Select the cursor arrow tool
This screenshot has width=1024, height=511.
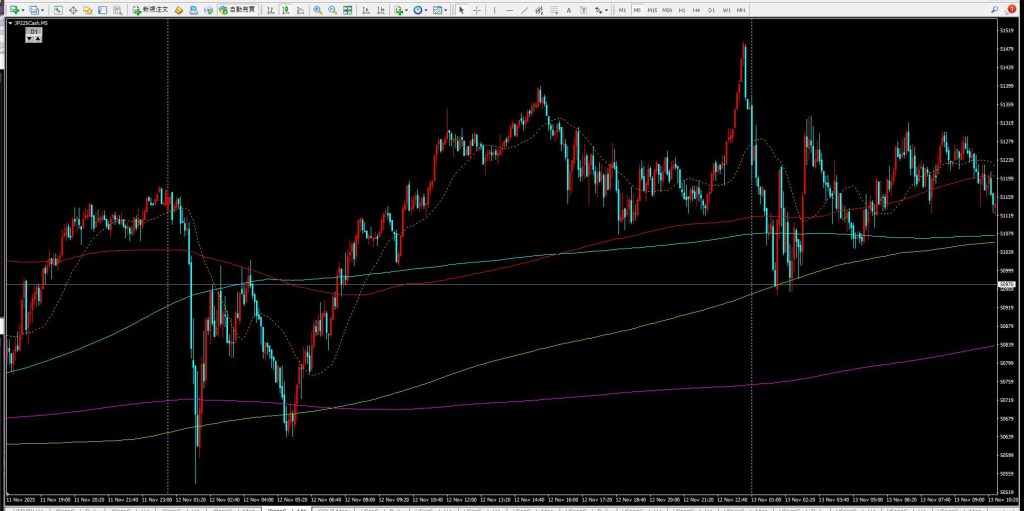(x=461, y=10)
